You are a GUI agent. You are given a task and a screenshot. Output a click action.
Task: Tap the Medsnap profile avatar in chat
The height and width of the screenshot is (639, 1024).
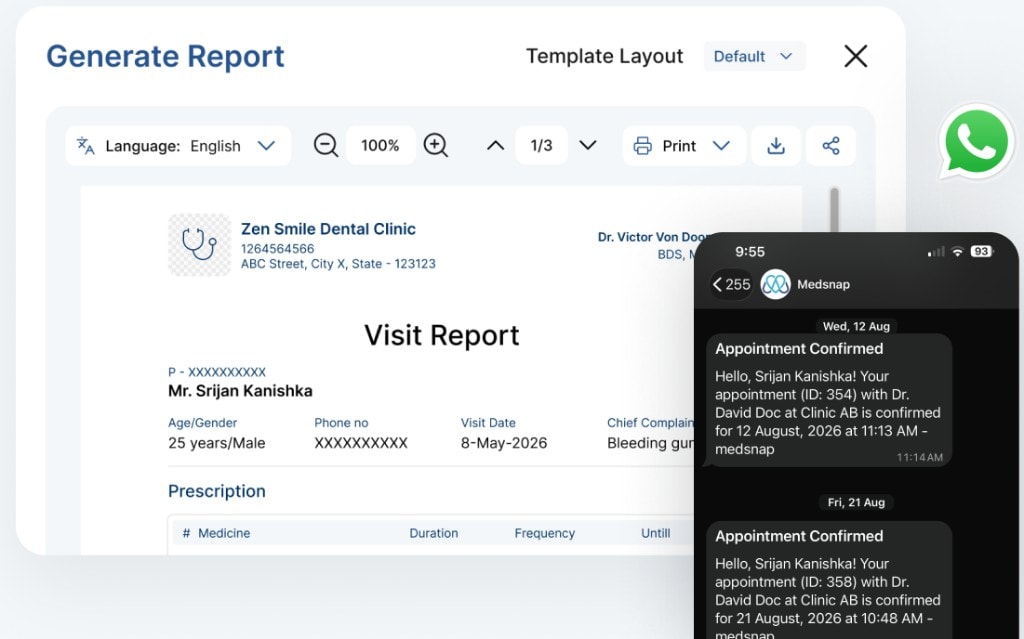[x=776, y=284]
